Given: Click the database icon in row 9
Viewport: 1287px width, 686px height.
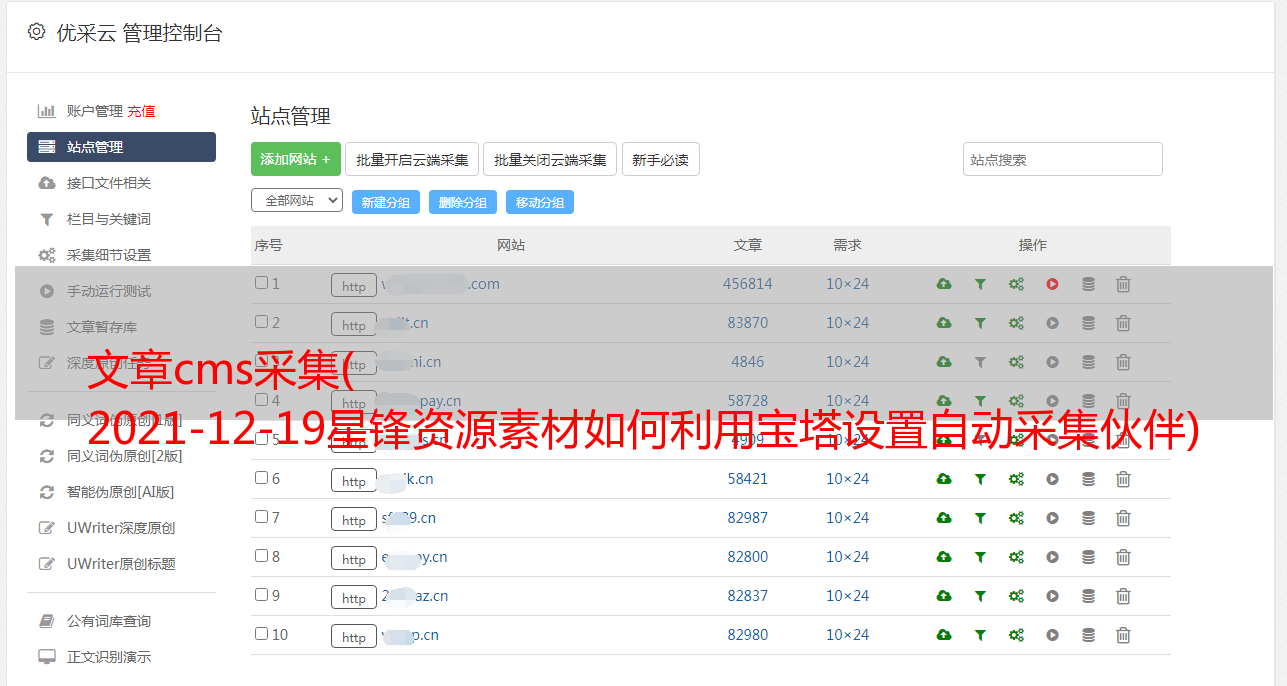Looking at the screenshot, I should (x=1088, y=596).
